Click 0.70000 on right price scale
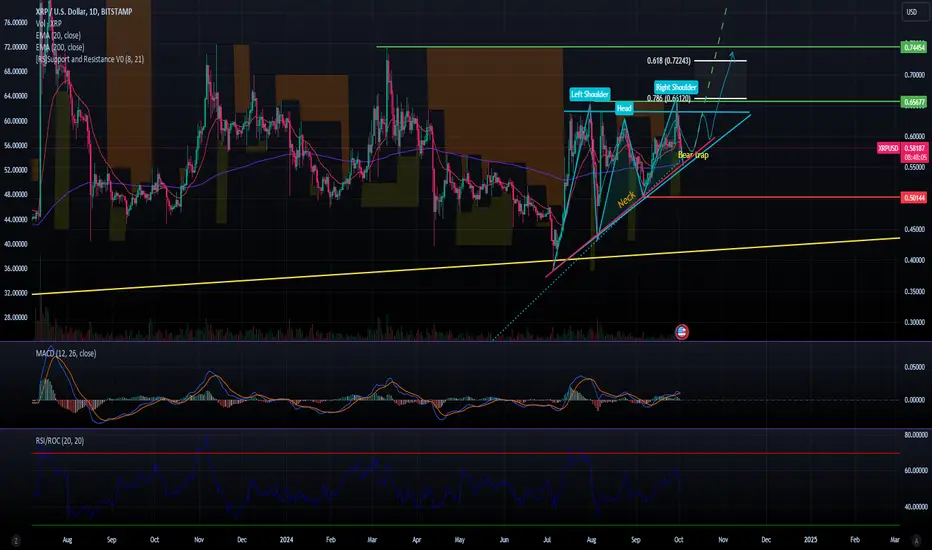932x550 pixels. (x=914, y=75)
